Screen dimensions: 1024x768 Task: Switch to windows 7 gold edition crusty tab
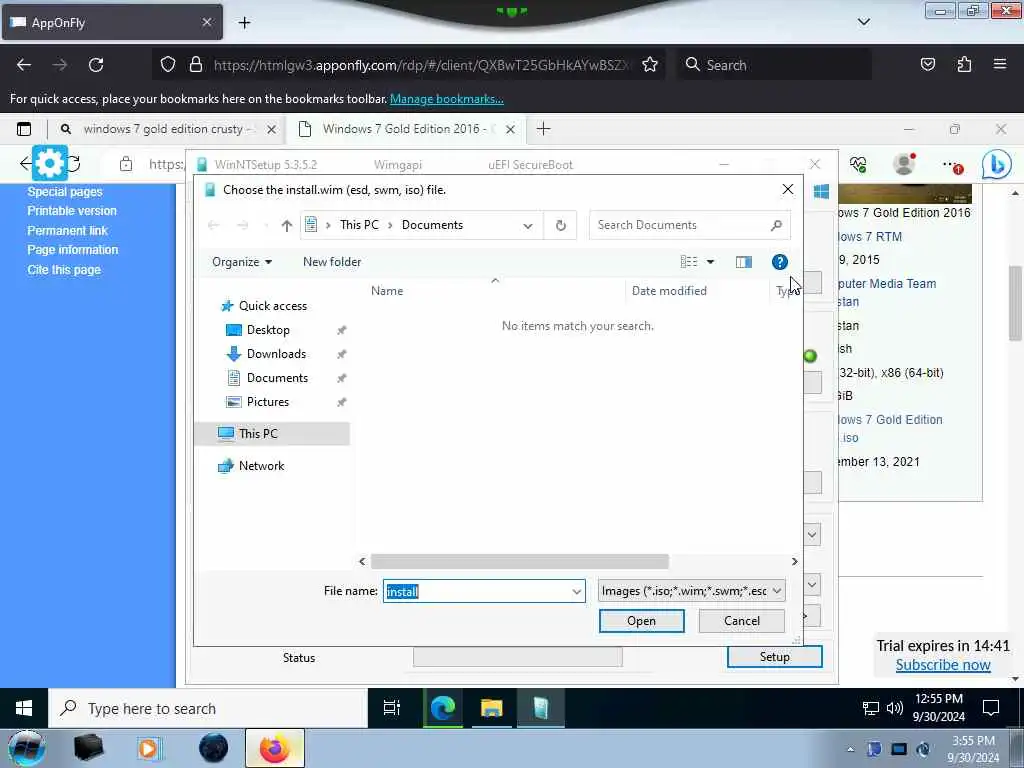(167, 129)
